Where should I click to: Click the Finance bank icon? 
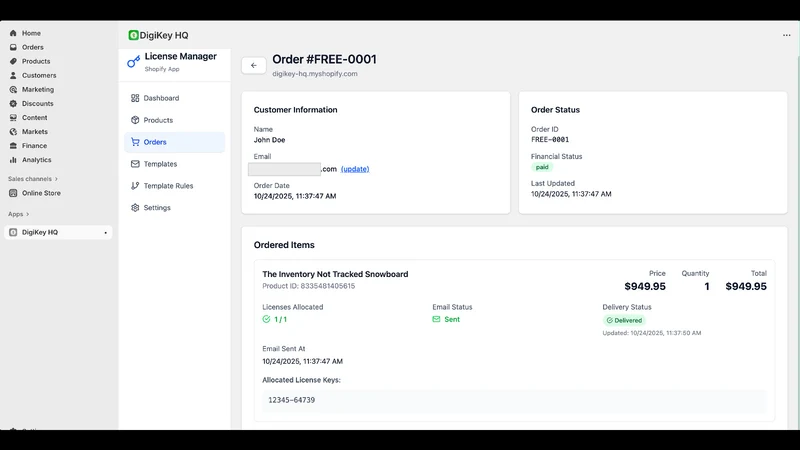point(13,145)
